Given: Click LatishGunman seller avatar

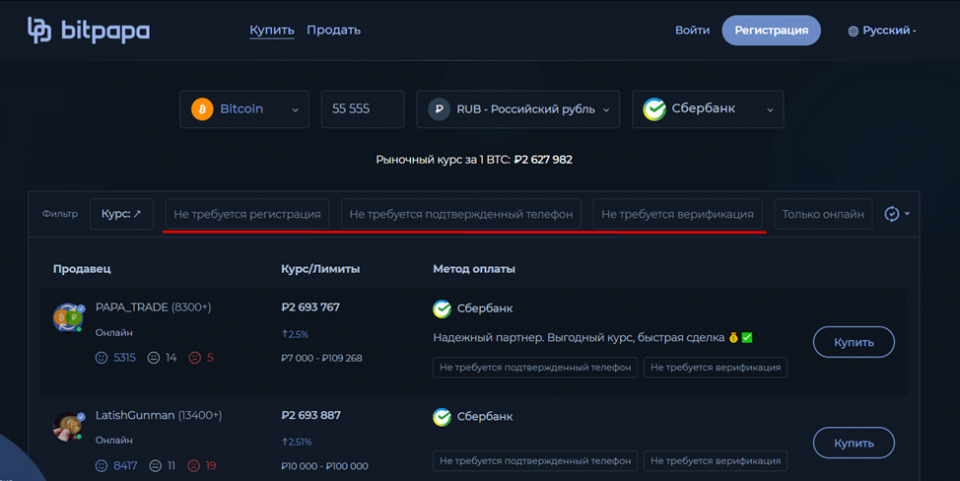Looking at the screenshot, I should [68, 424].
